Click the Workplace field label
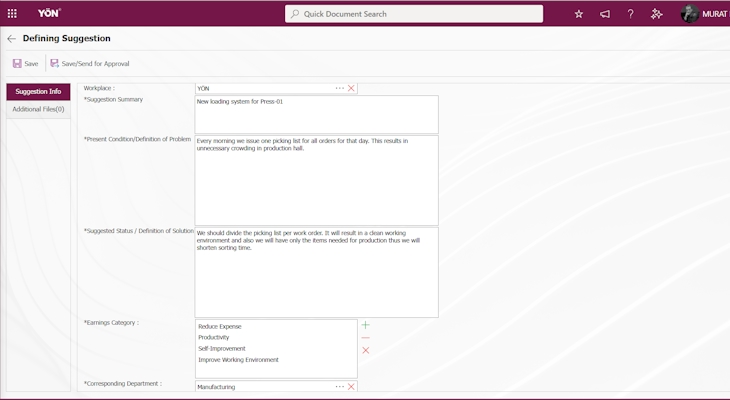Image resolution: width=730 pixels, height=400 pixels. 99,88
